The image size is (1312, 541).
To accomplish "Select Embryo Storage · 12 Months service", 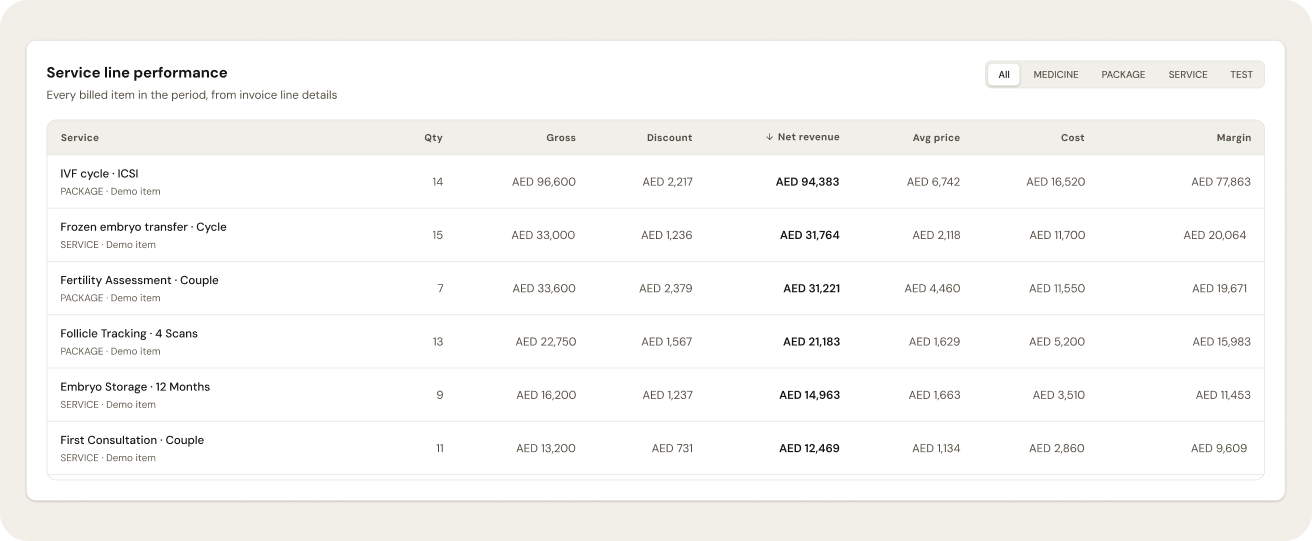I will pyautogui.click(x=135, y=387).
